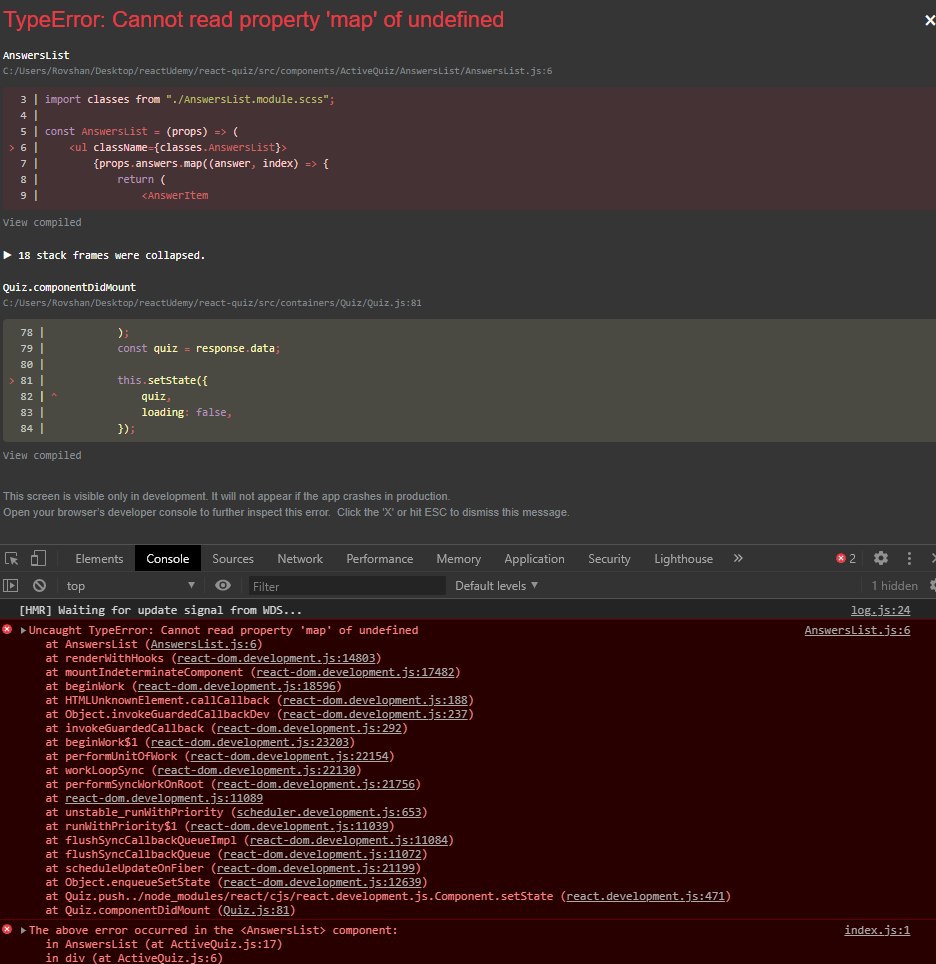Open react-dom.development.js:22130 link
Image resolution: width=936 pixels, height=964 pixels.
[x=256, y=770]
